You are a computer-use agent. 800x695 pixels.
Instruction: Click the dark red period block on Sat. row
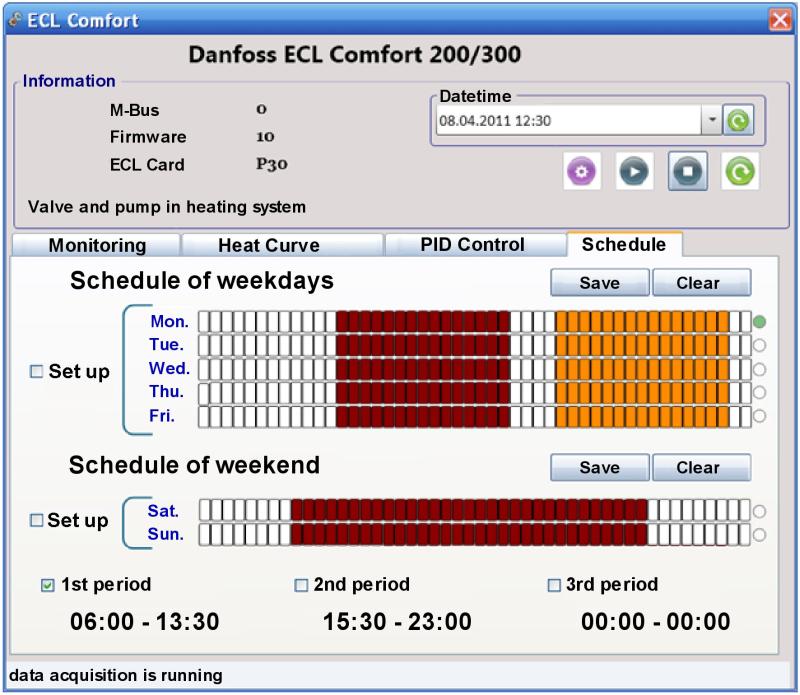469,510
